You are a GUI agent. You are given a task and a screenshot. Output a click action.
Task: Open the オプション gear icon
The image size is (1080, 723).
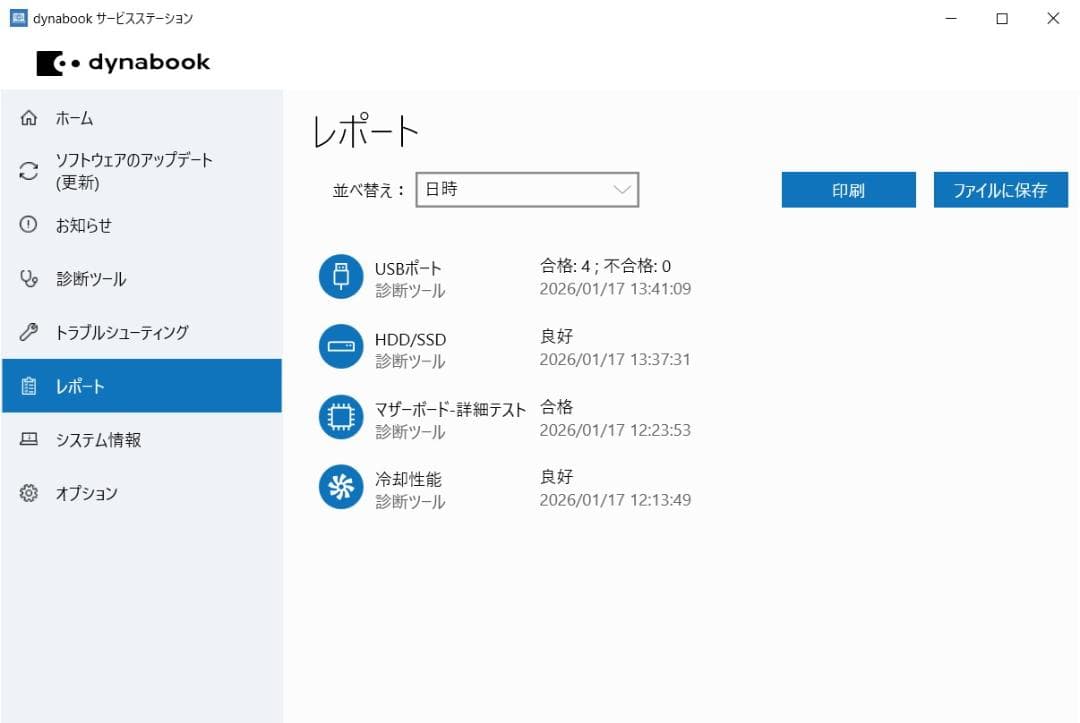click(26, 493)
